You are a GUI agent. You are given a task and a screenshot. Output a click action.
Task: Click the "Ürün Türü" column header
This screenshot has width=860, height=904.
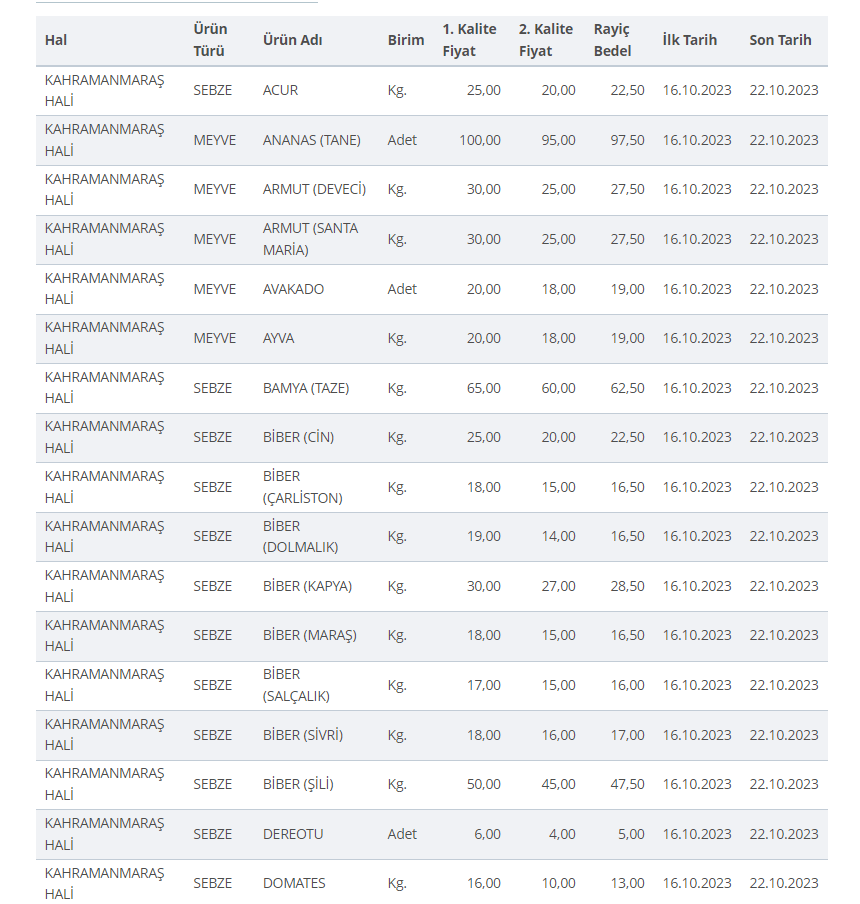210,41
